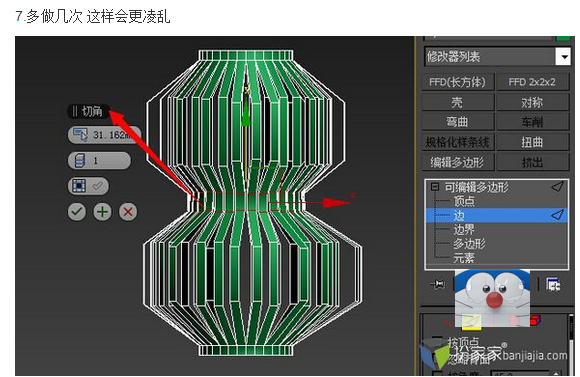Viewport: 580px width, 377px height.
Task: Click the pin stack icon
Action: 438,284
